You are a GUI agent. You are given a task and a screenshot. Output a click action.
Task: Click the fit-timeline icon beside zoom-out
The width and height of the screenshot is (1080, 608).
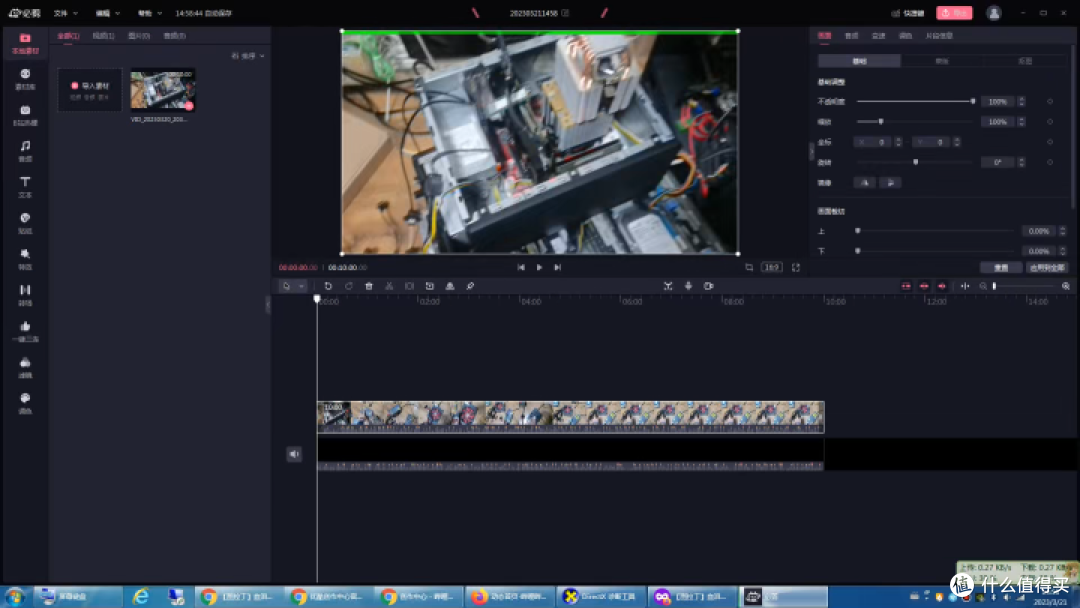point(965,286)
